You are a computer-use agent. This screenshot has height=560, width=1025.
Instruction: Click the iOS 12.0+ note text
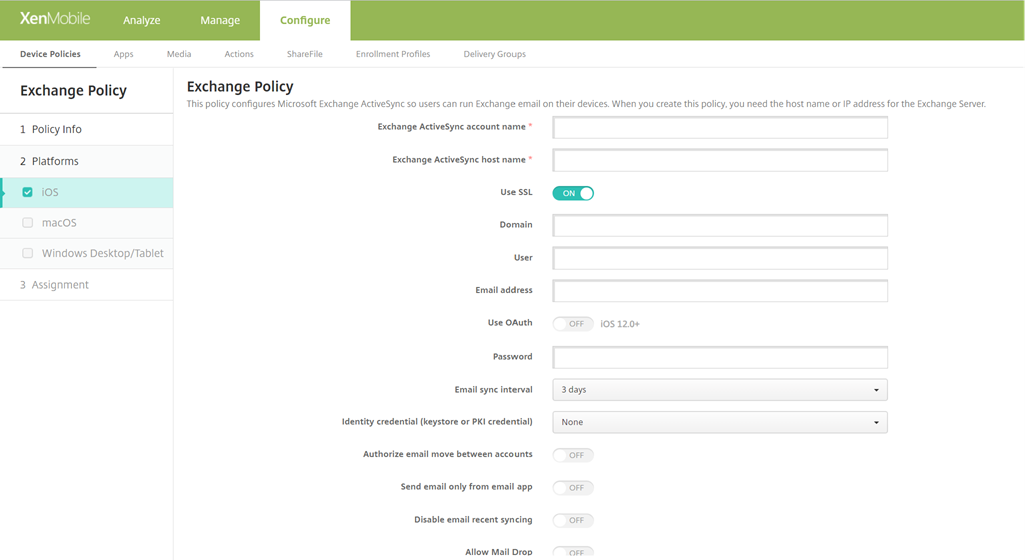(x=620, y=324)
